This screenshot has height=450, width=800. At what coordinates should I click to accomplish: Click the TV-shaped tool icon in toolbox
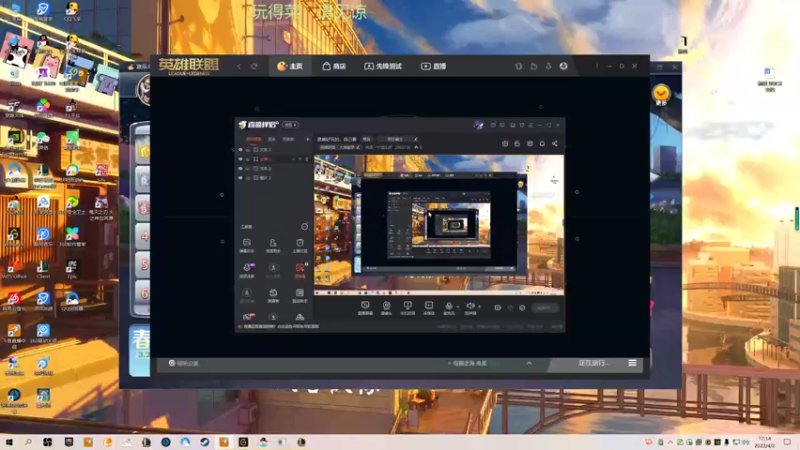(x=273, y=294)
